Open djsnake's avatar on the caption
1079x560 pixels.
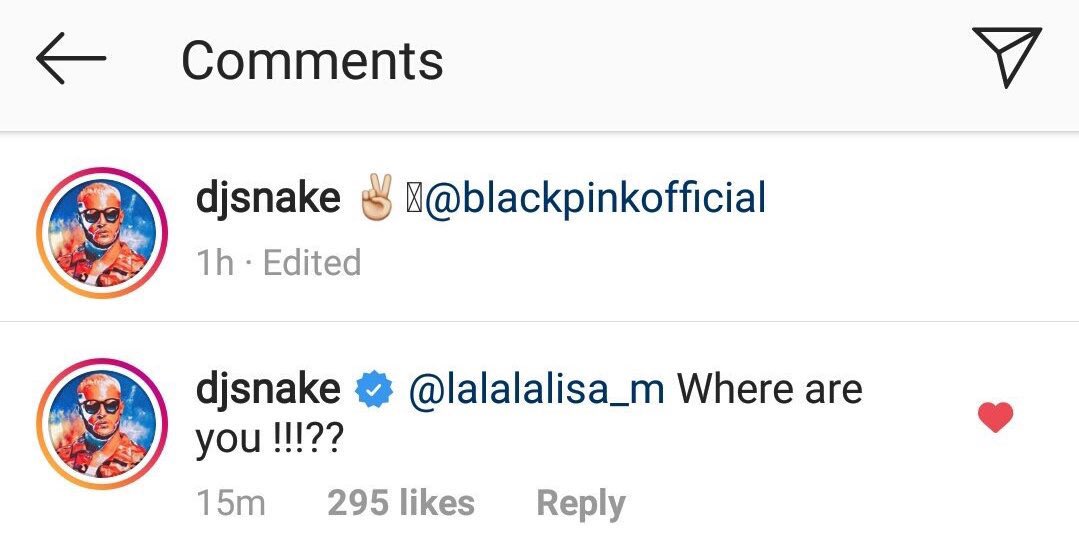pyautogui.click(x=102, y=231)
